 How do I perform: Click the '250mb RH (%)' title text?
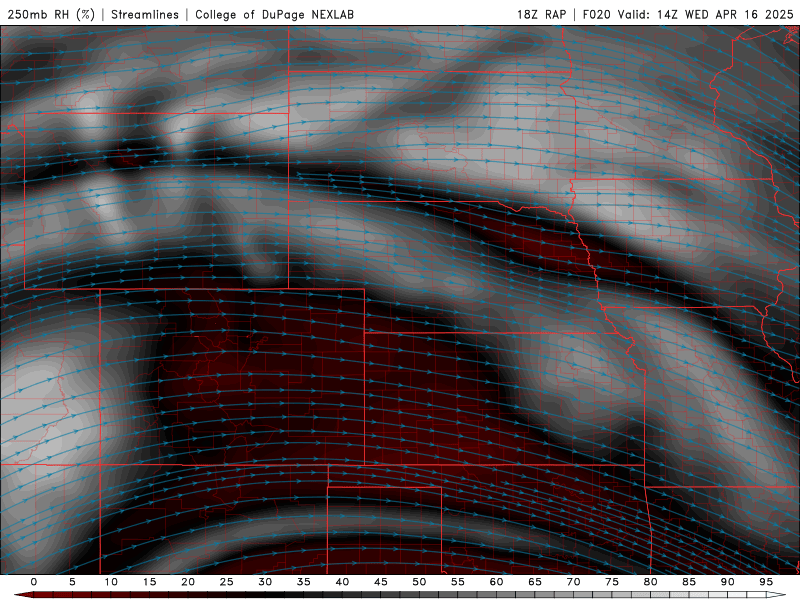52,14
